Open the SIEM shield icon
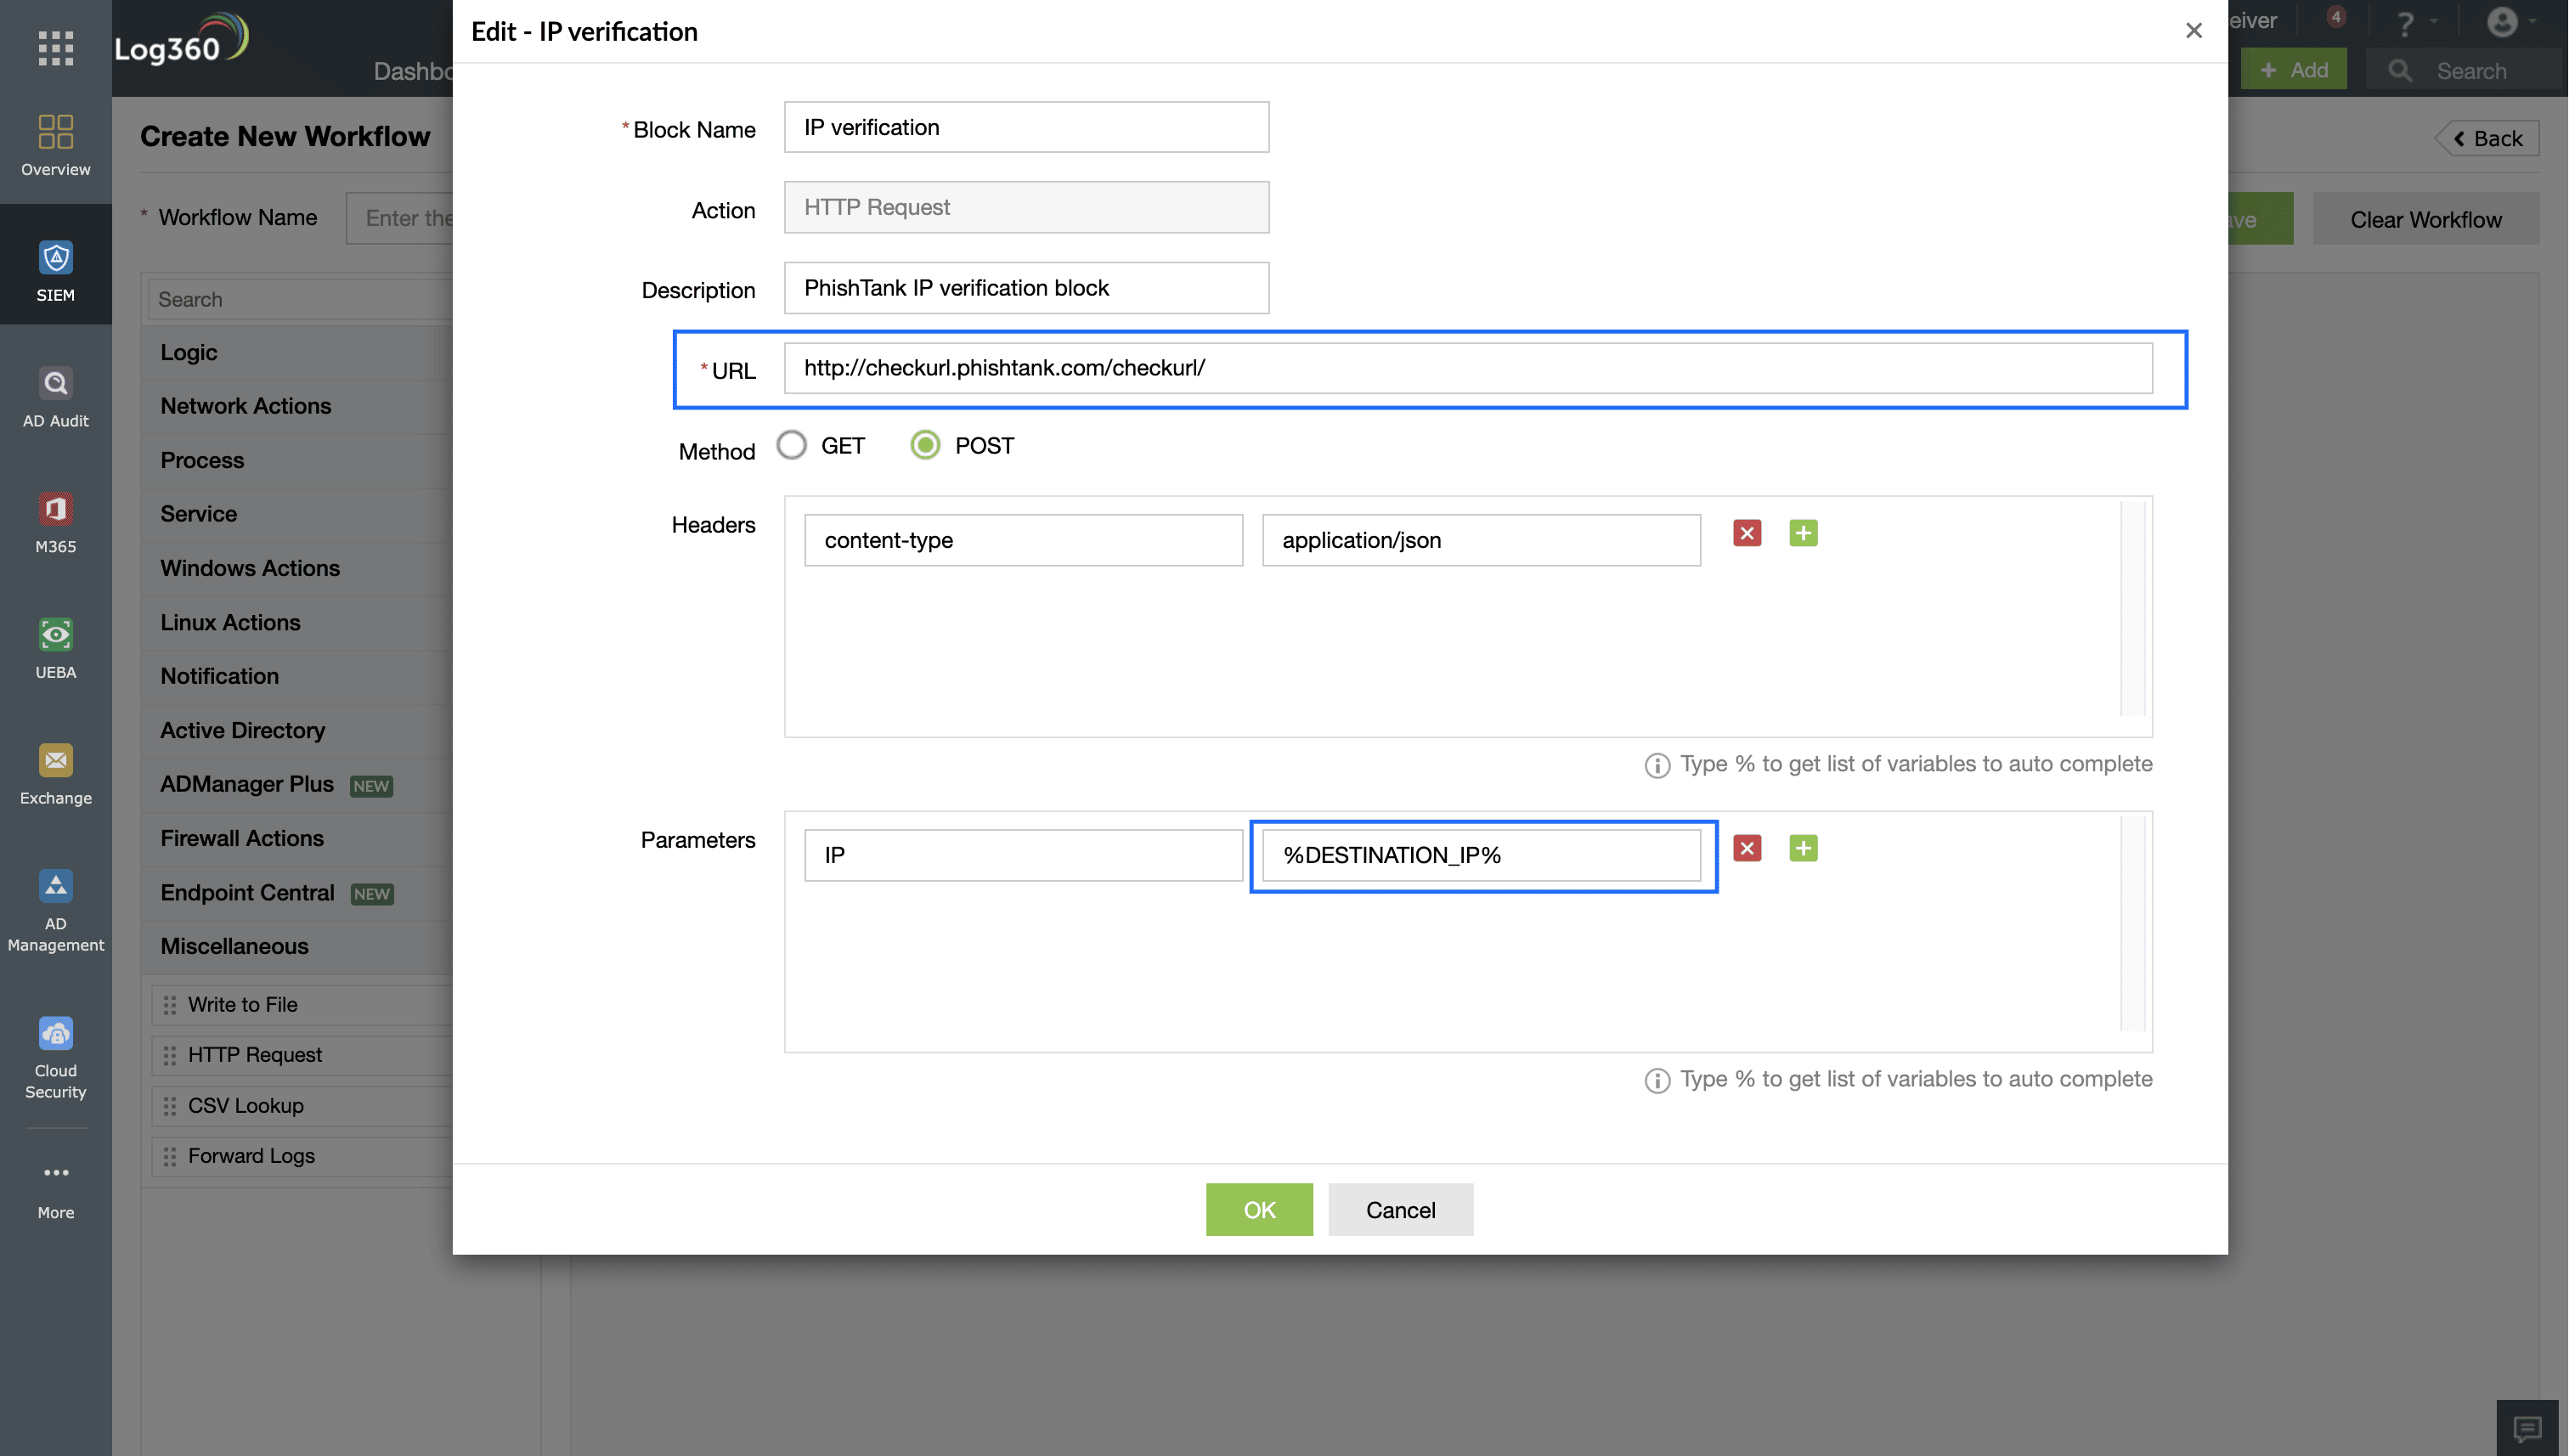The image size is (2569, 1456). pos(56,258)
